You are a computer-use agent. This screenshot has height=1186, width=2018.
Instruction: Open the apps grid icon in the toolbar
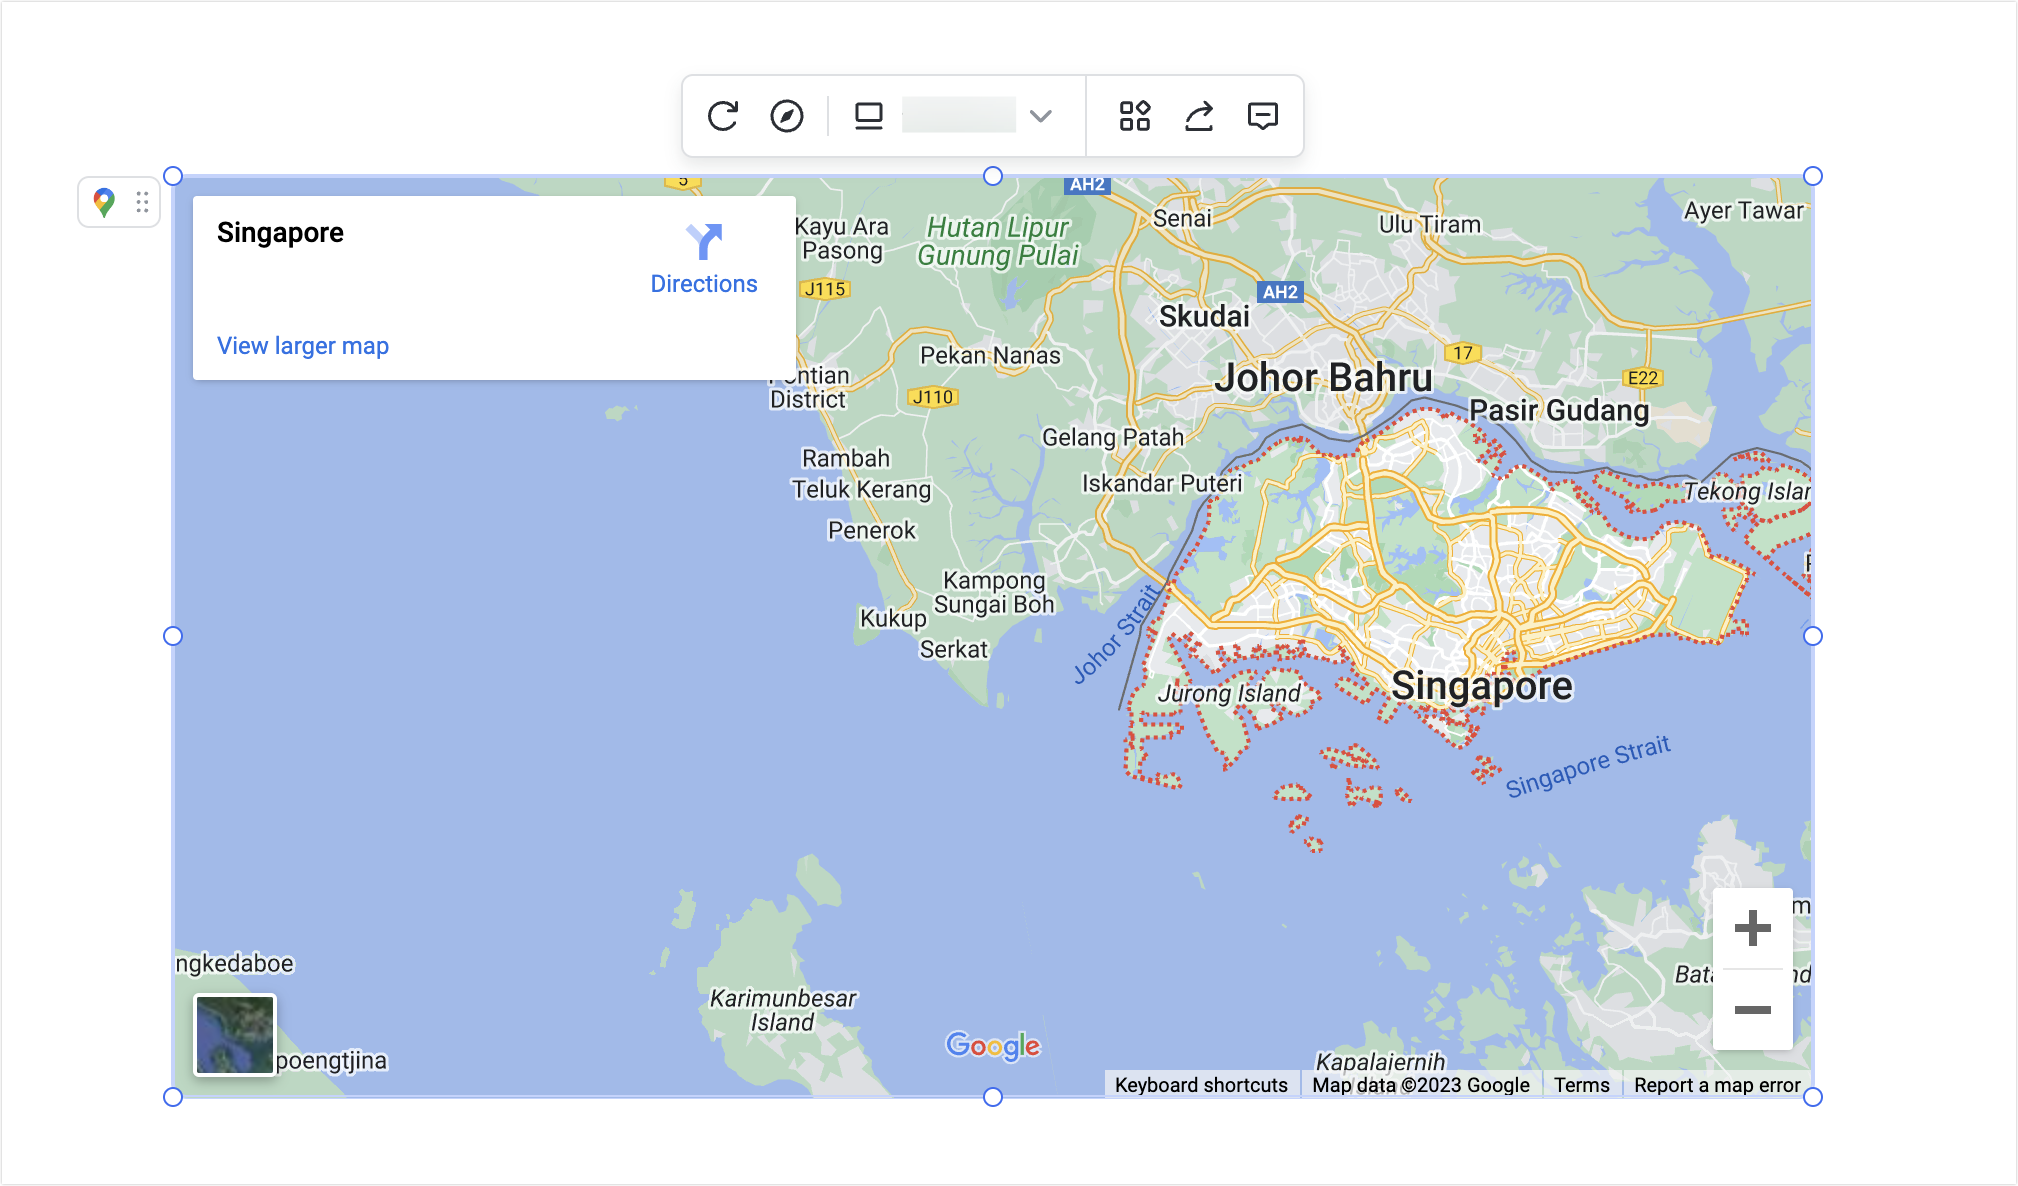(x=1136, y=115)
